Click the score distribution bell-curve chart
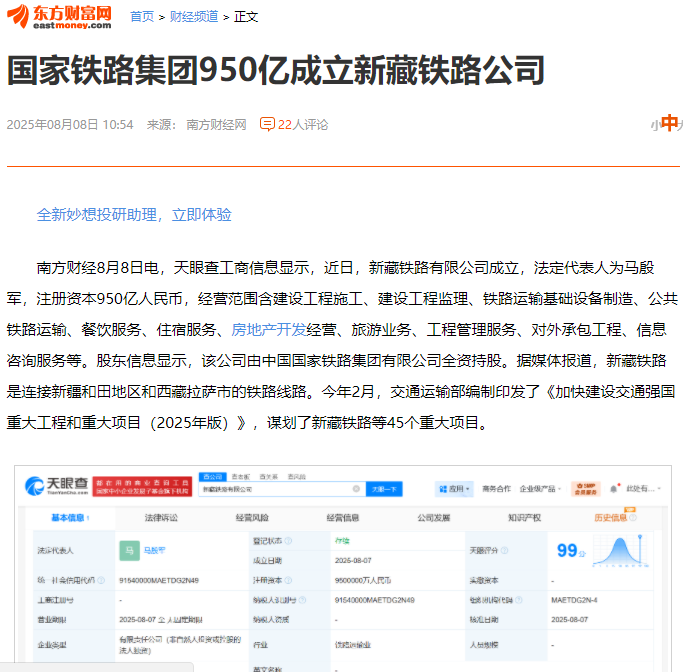Image resolution: width=683 pixels, height=672 pixels. (x=621, y=550)
